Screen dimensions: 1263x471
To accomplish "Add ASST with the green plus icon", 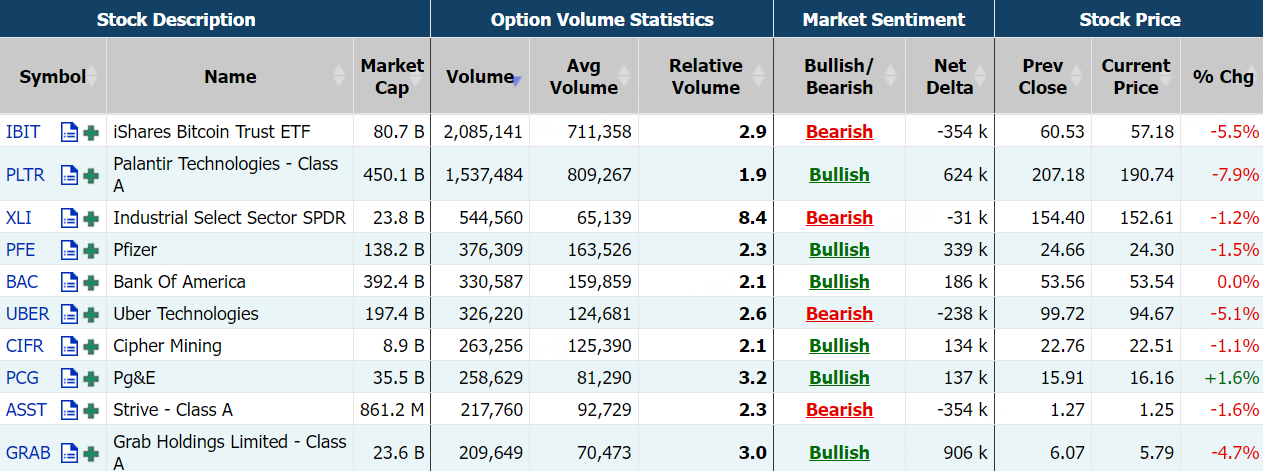I will (91, 410).
